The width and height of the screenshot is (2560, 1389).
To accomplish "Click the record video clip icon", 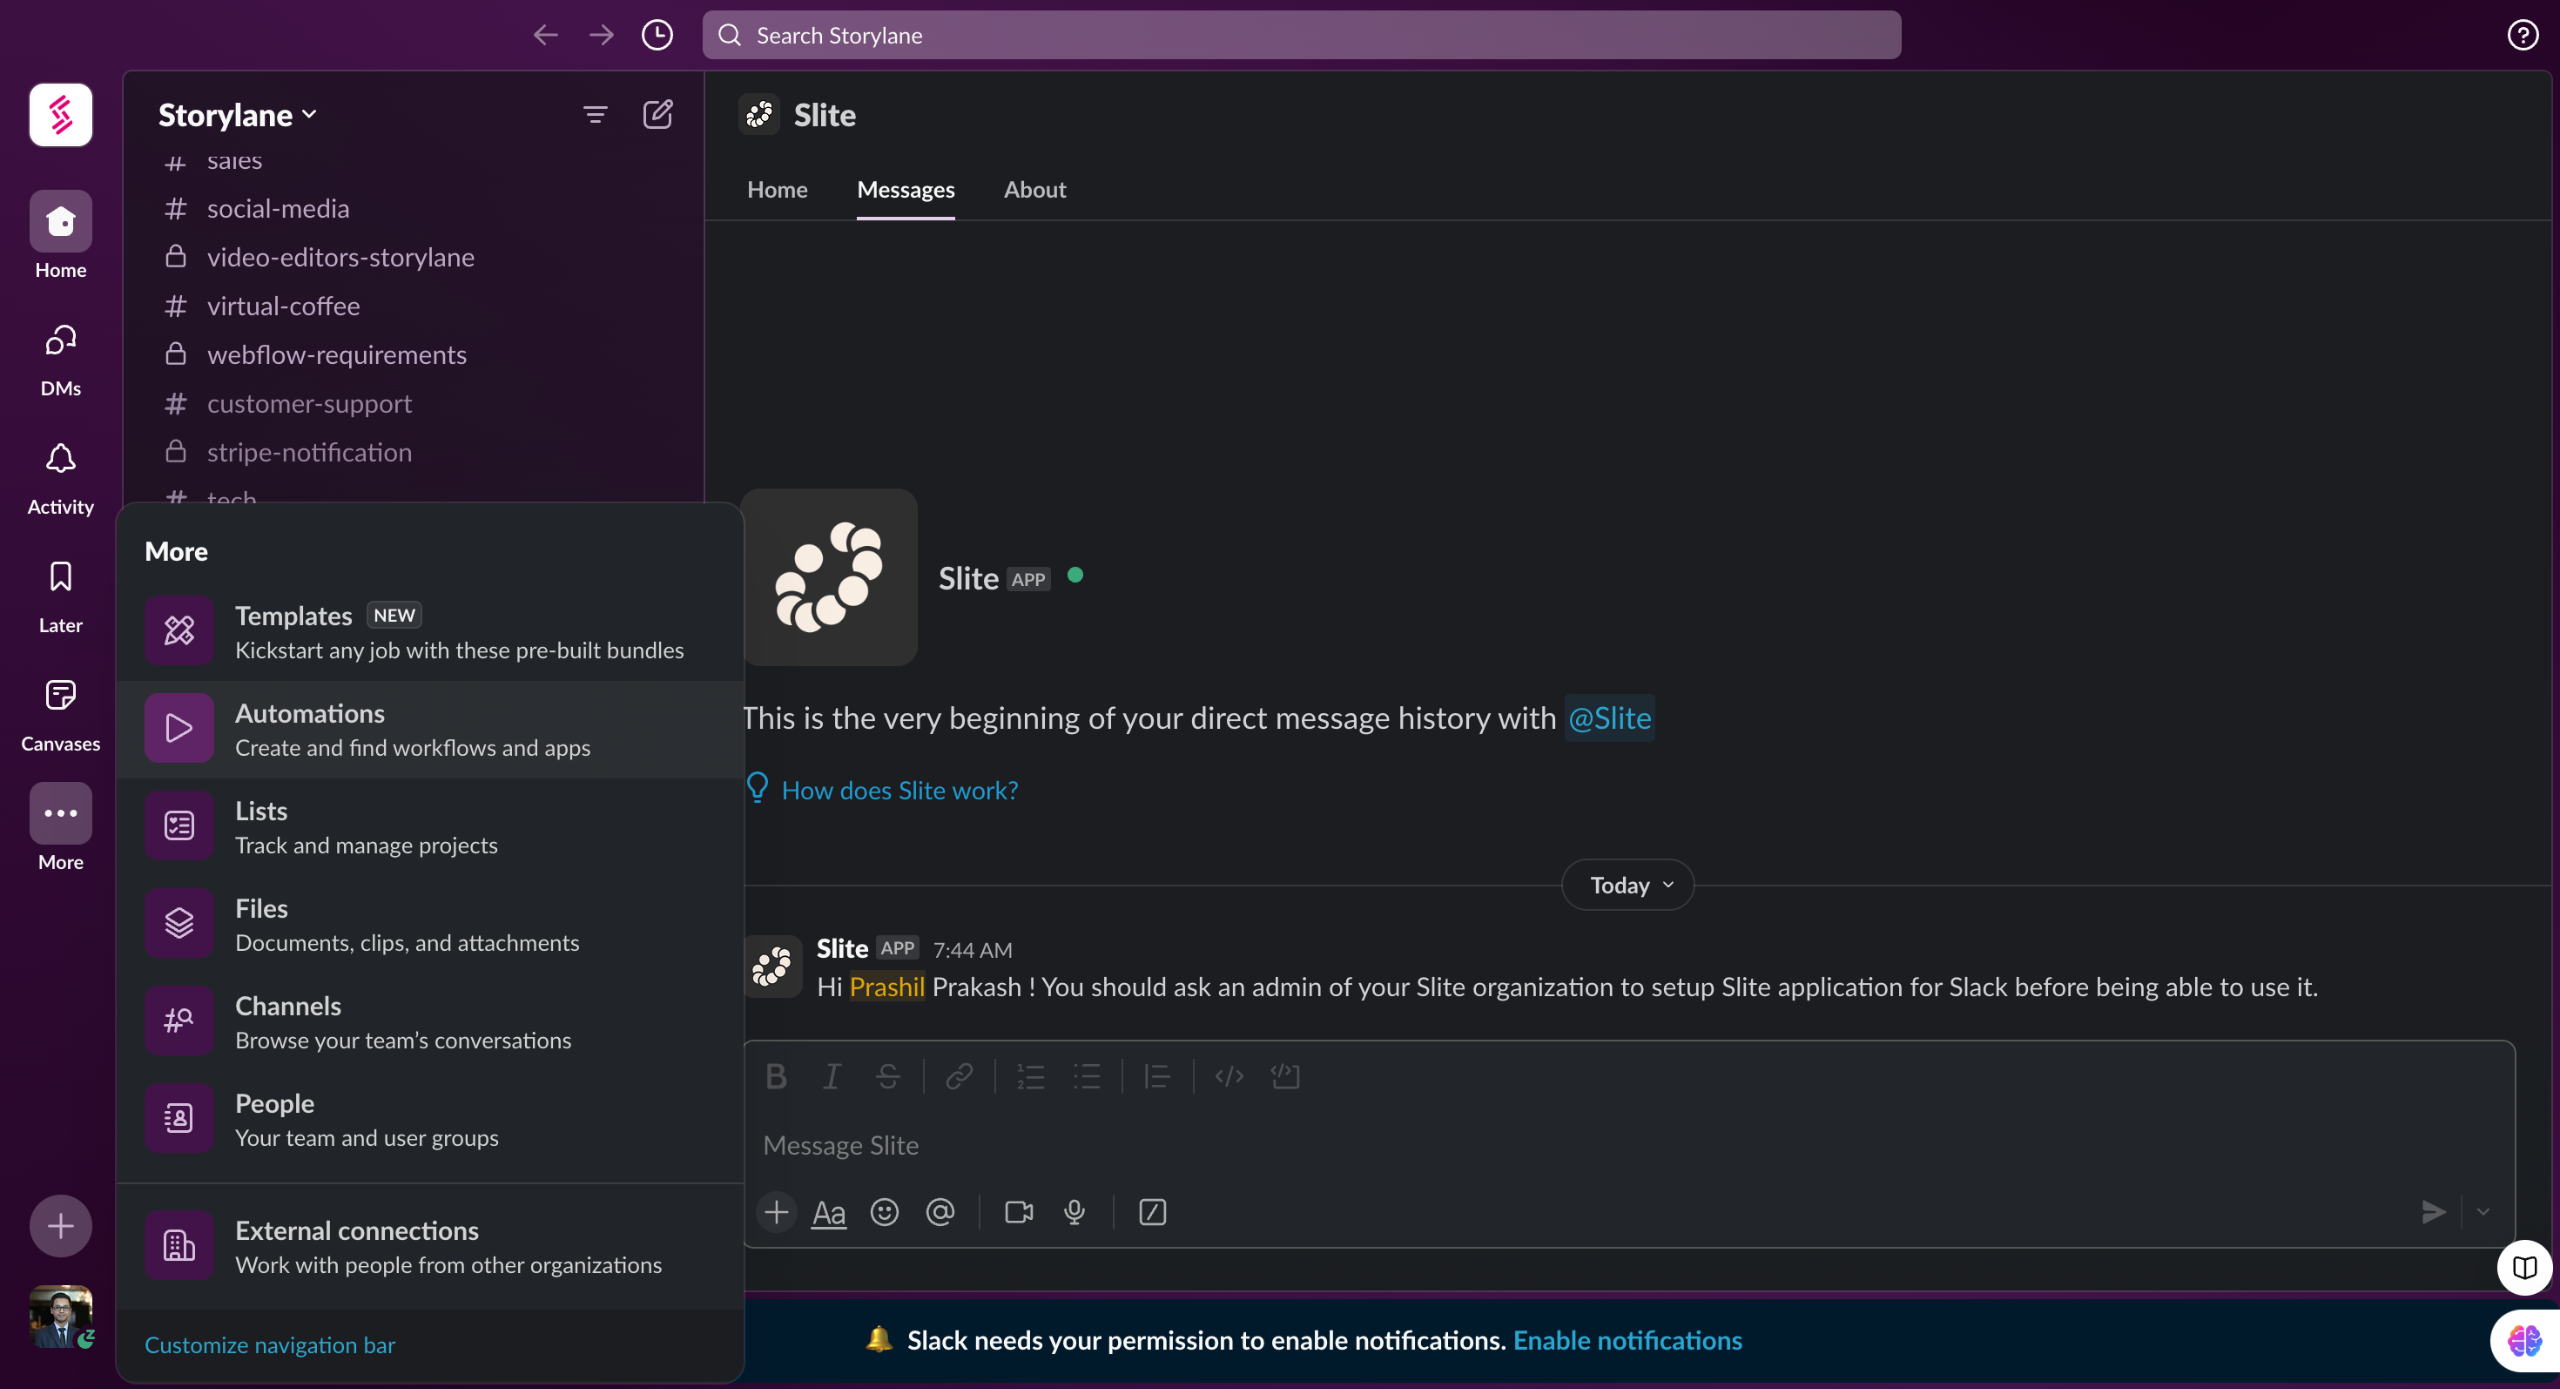I will (x=1018, y=1212).
